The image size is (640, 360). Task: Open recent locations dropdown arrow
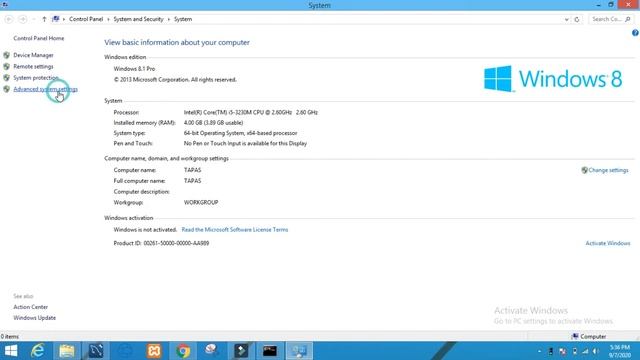(33, 19)
